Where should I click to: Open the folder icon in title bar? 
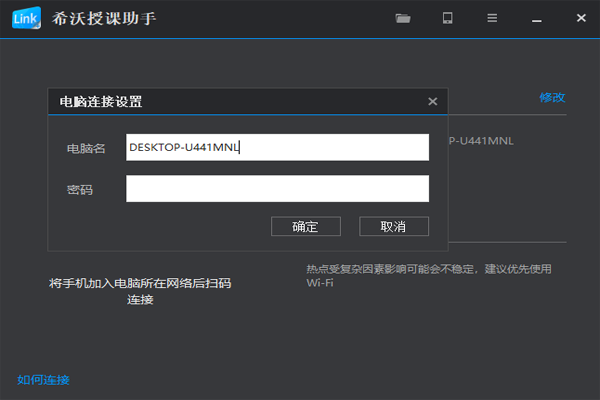403,18
